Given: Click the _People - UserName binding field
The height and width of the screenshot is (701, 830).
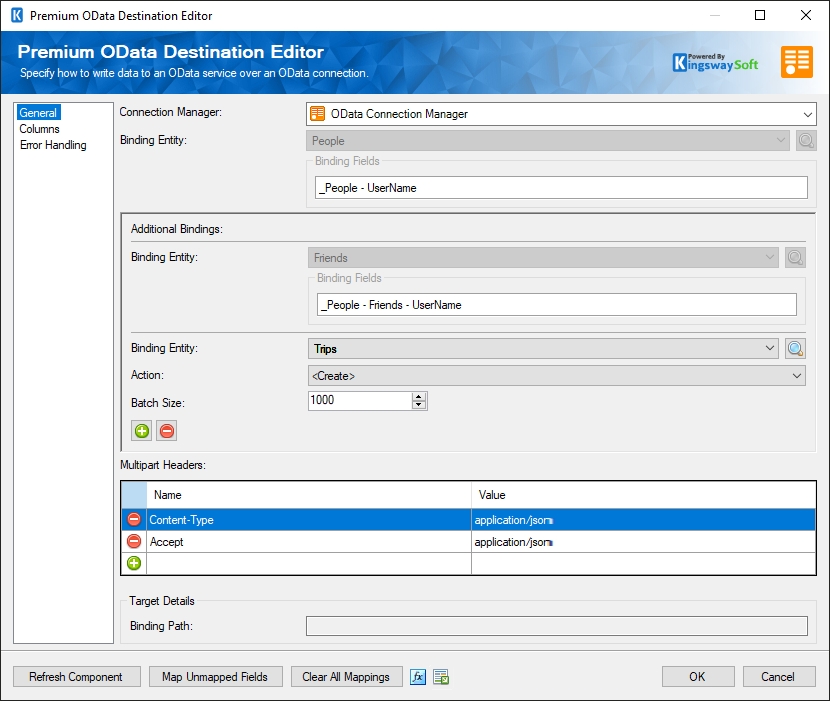Looking at the screenshot, I should coord(561,187).
